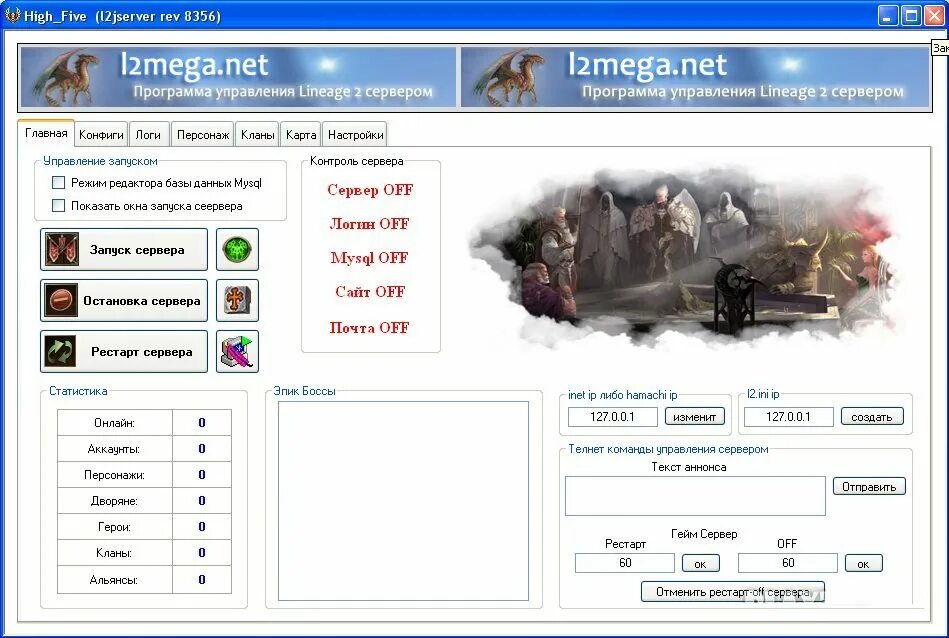Focus the l2.ini ip address field
The width and height of the screenshot is (949, 638).
788,416
